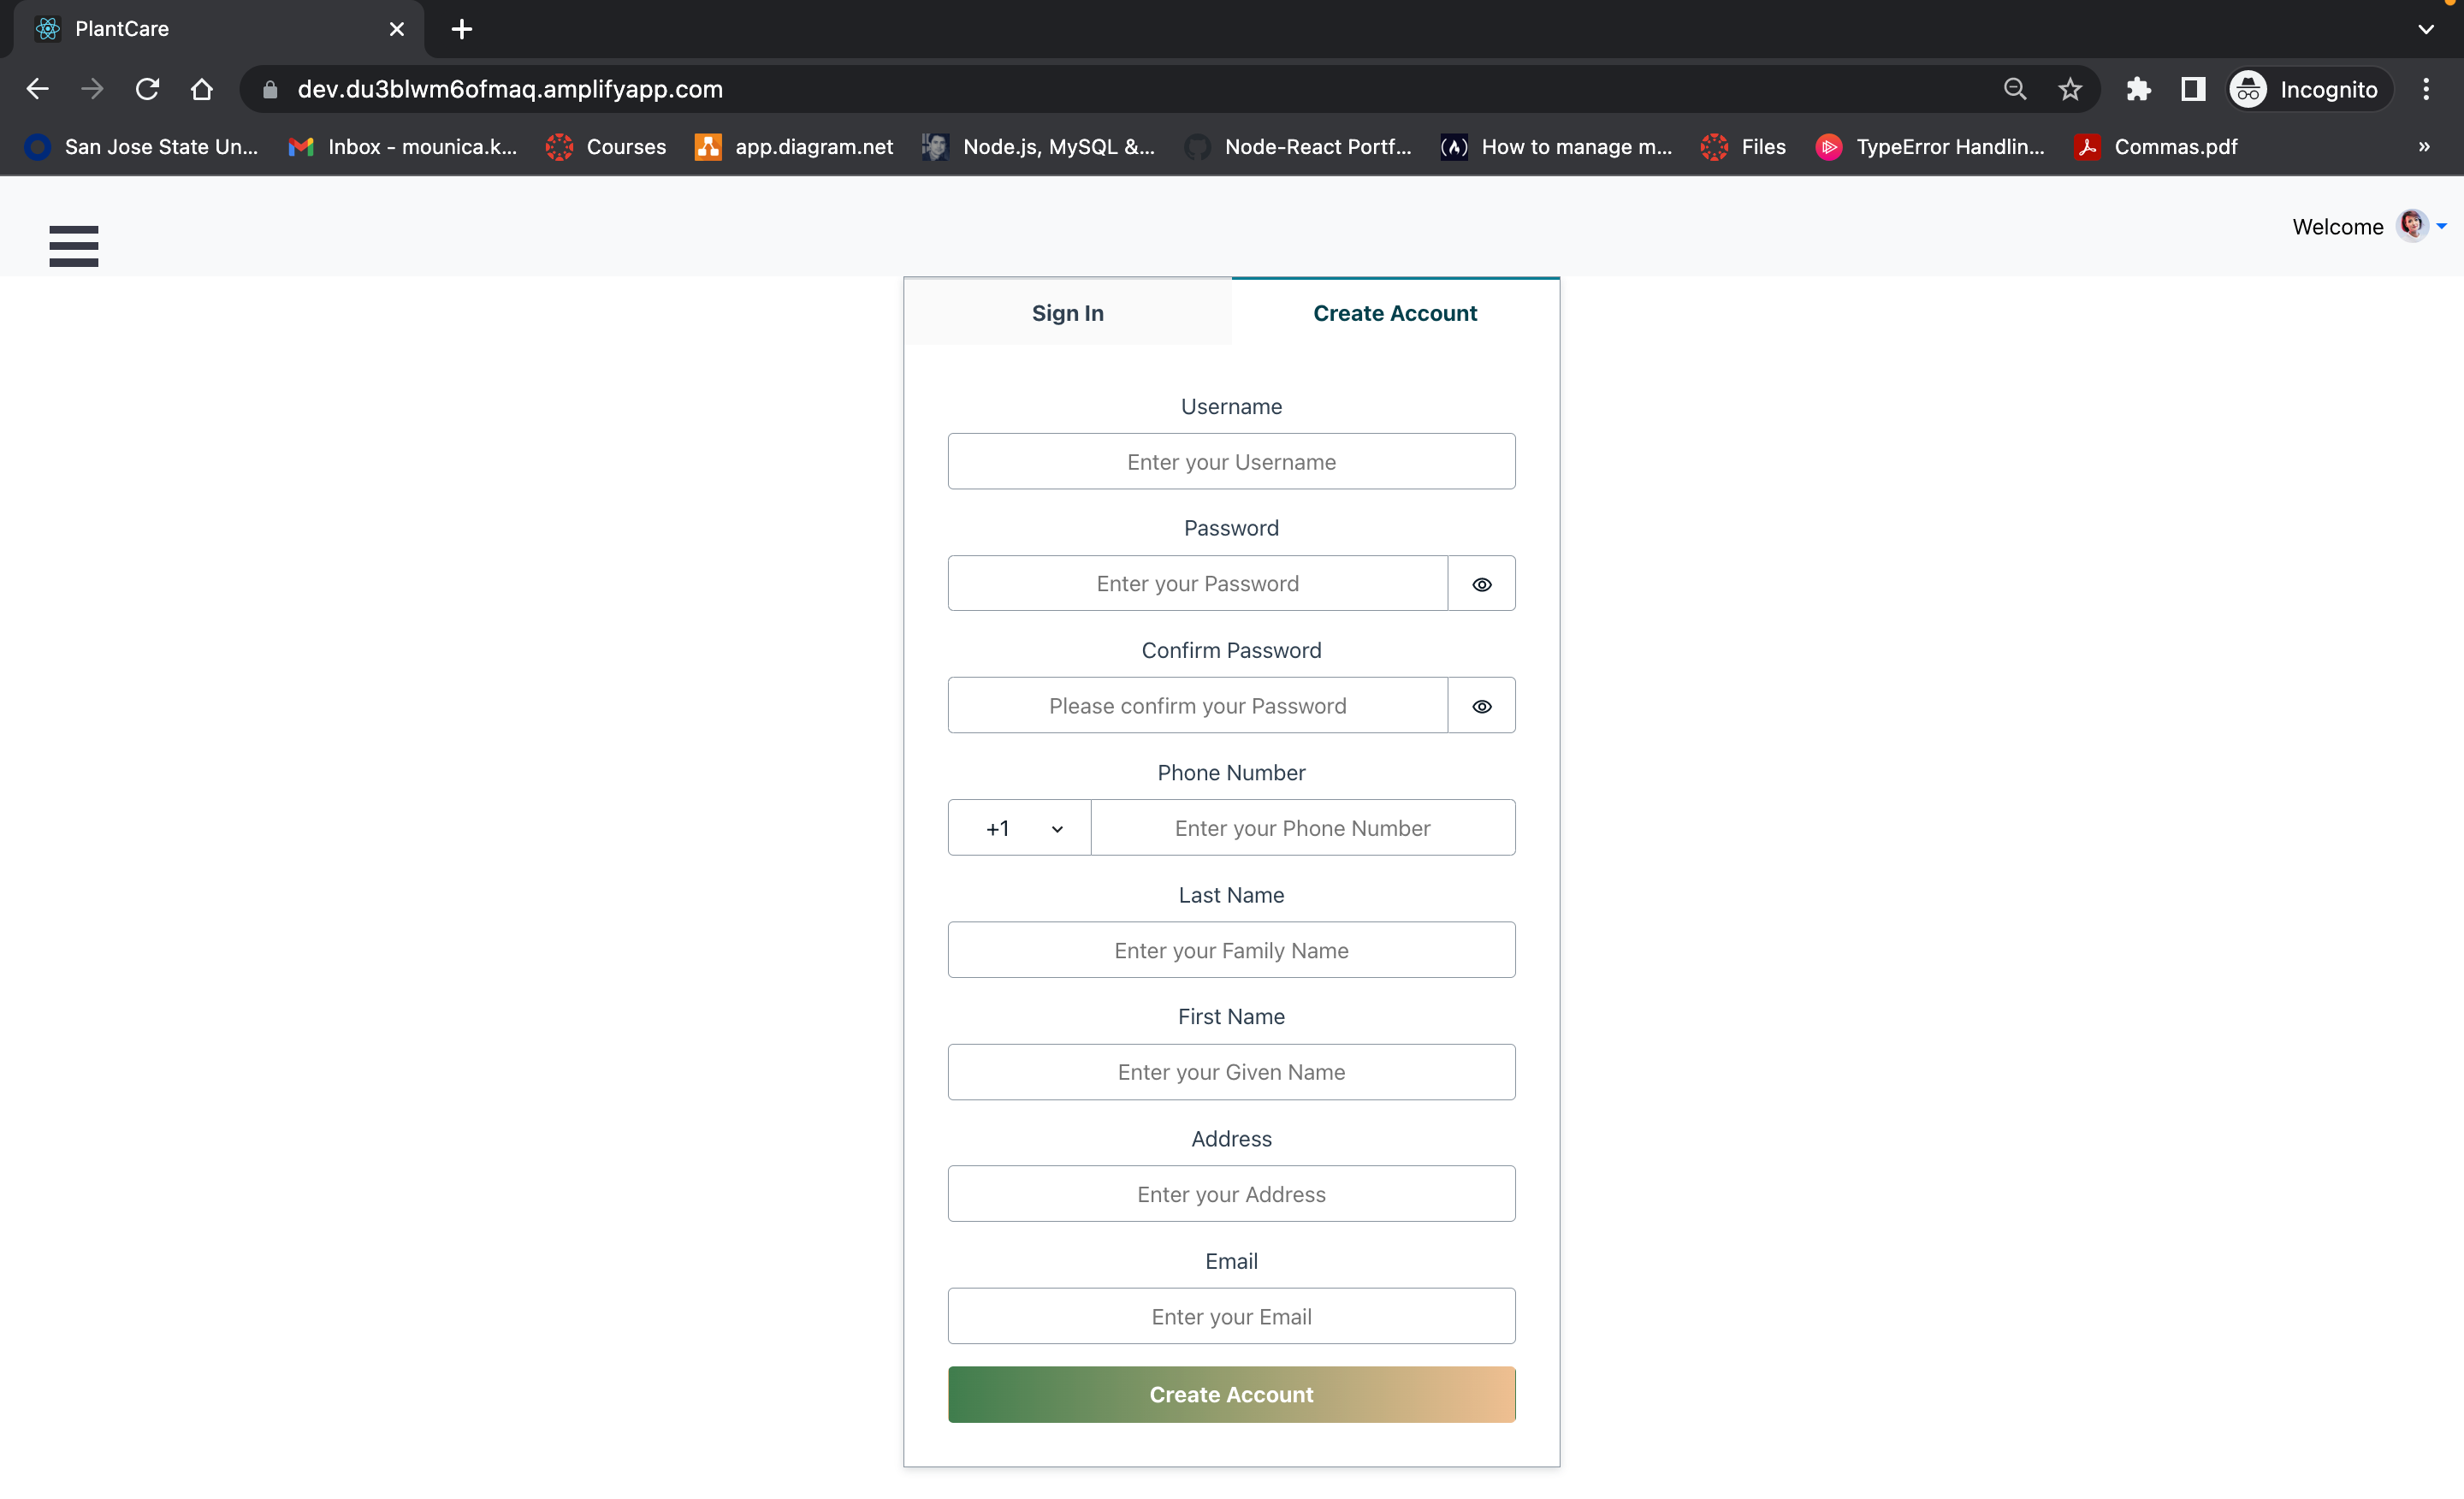This screenshot has width=2464, height=1499.
Task: Expand the Welcome user dropdown arrow
Action: click(x=2441, y=226)
